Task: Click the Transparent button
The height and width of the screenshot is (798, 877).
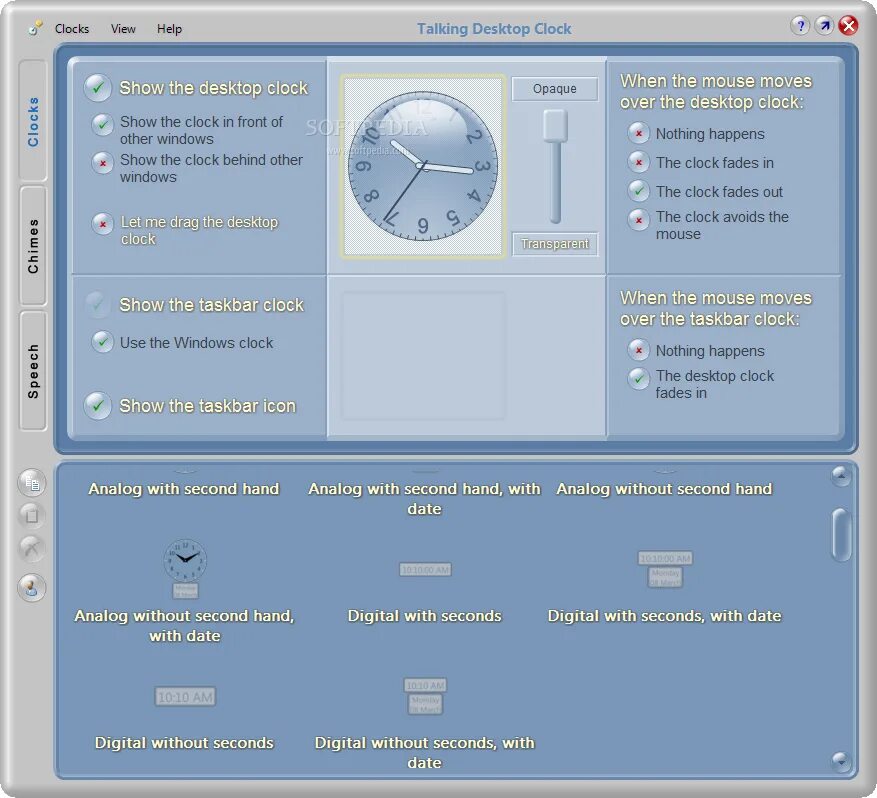Action: [x=555, y=244]
